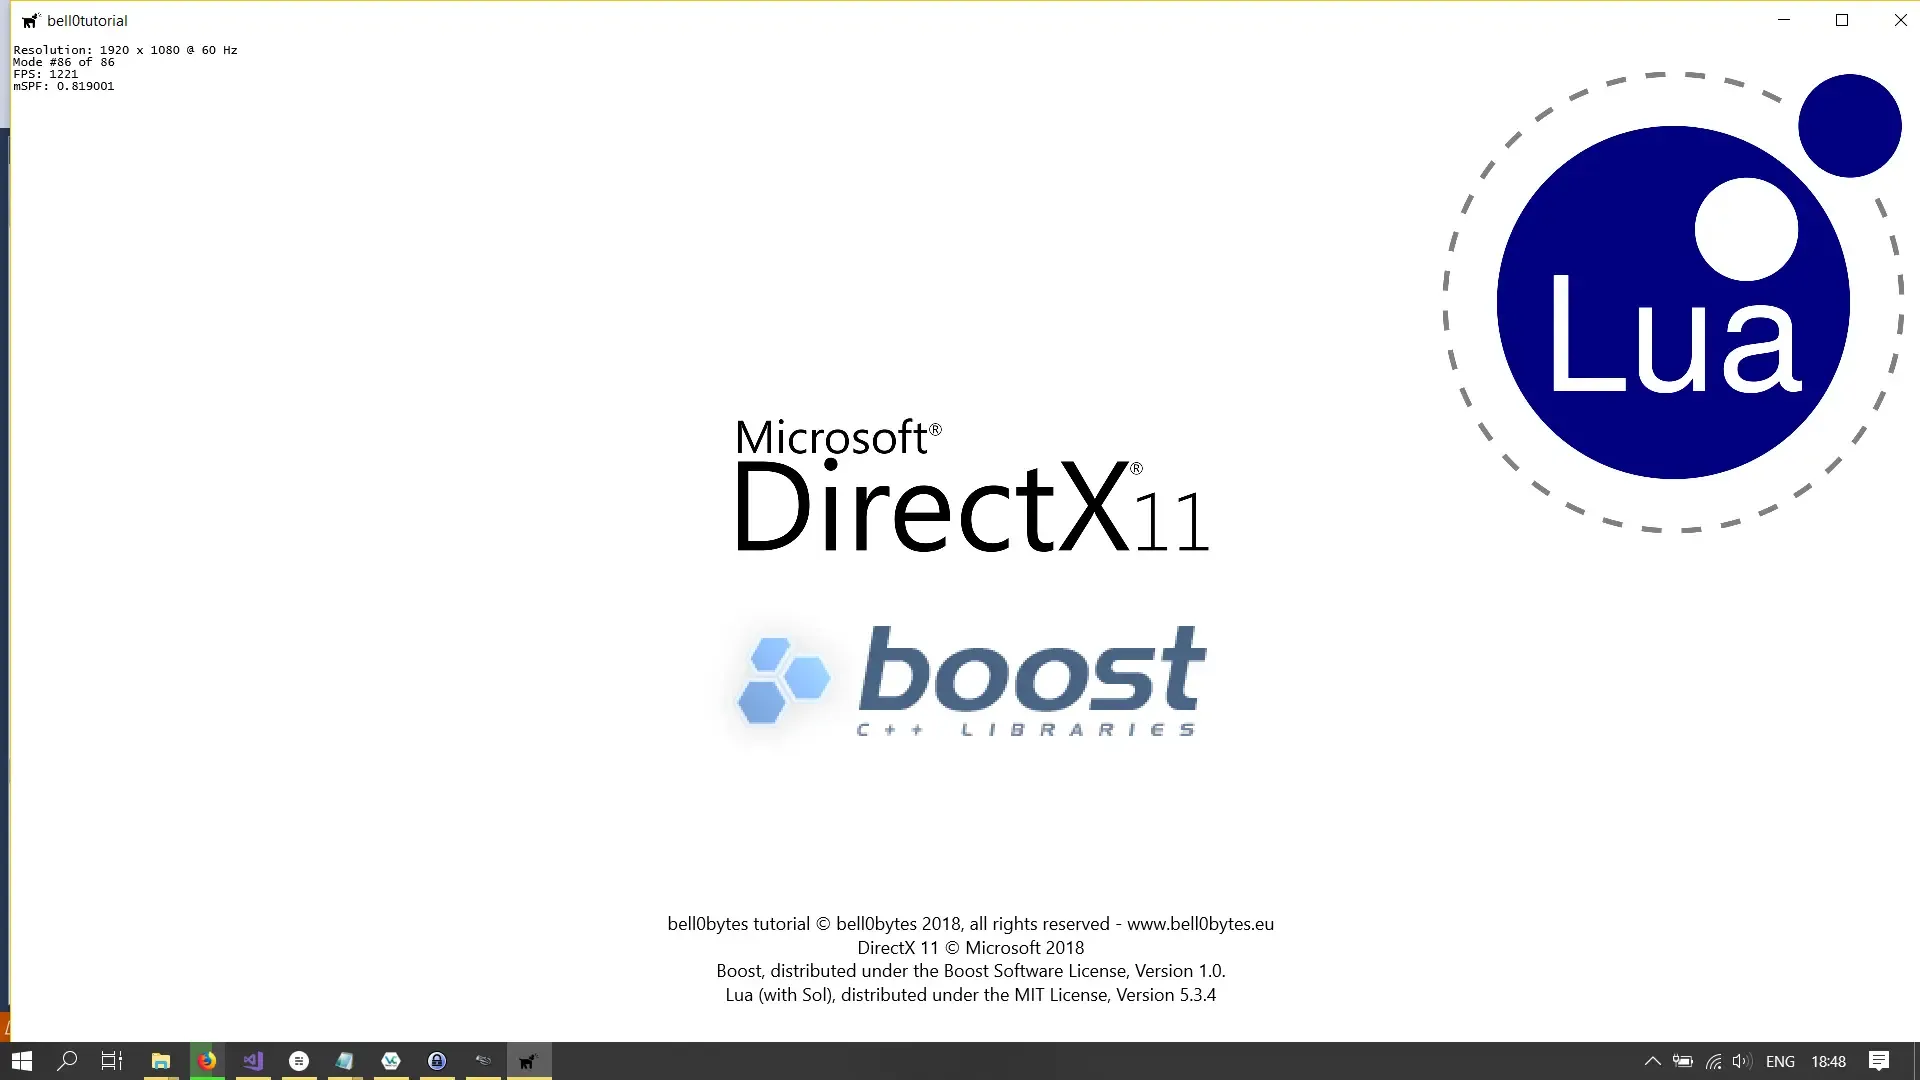Image resolution: width=1920 pixels, height=1080 pixels.
Task: Open the Start menu
Action: [x=20, y=1060]
